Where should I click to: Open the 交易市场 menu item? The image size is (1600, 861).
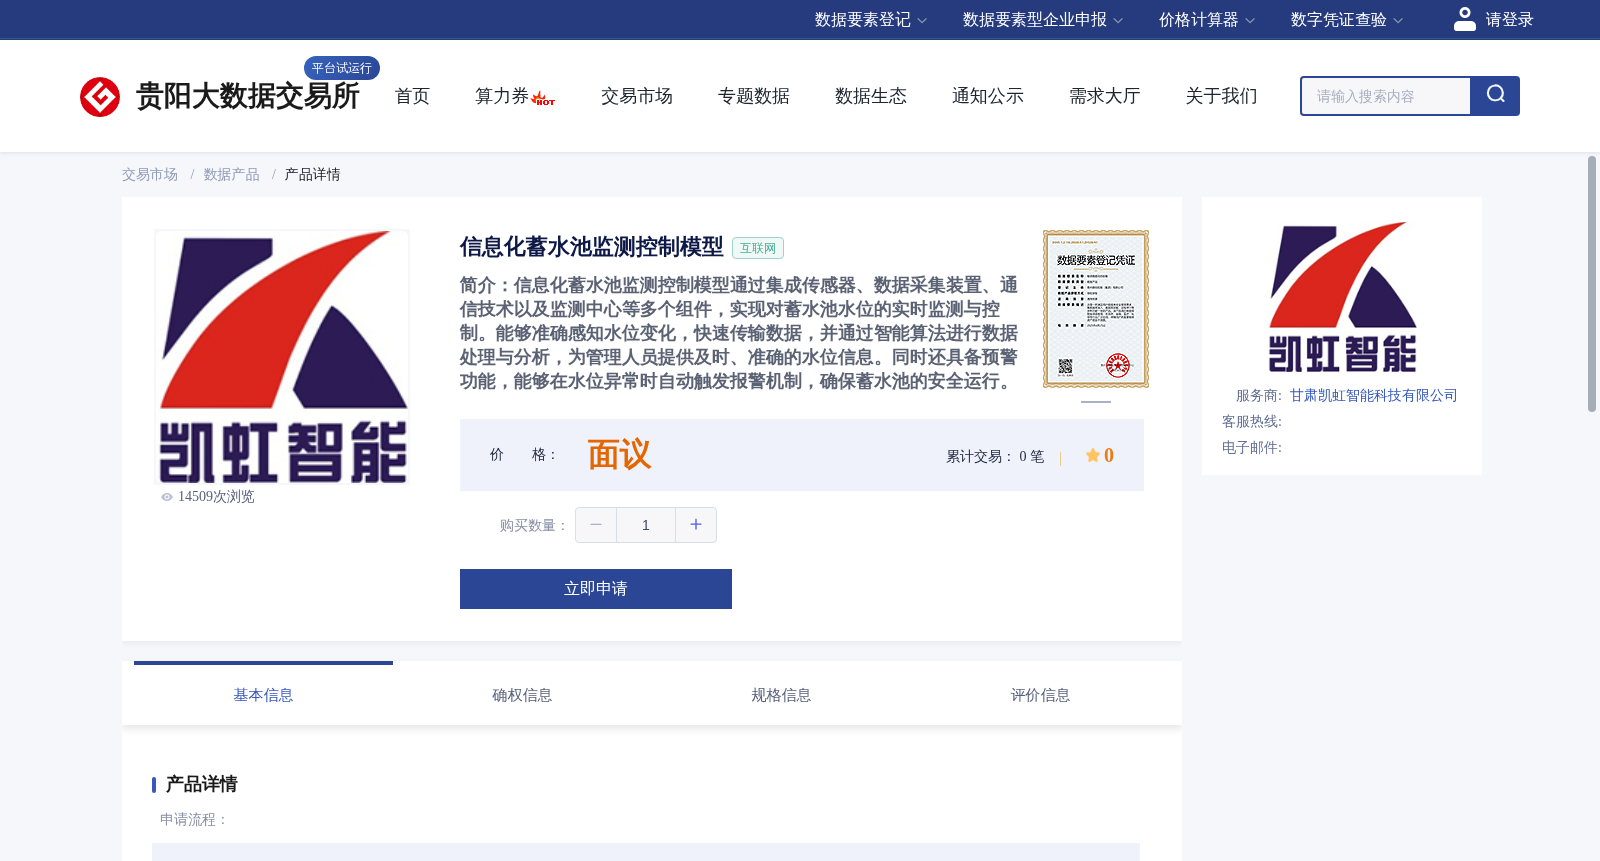point(637,96)
